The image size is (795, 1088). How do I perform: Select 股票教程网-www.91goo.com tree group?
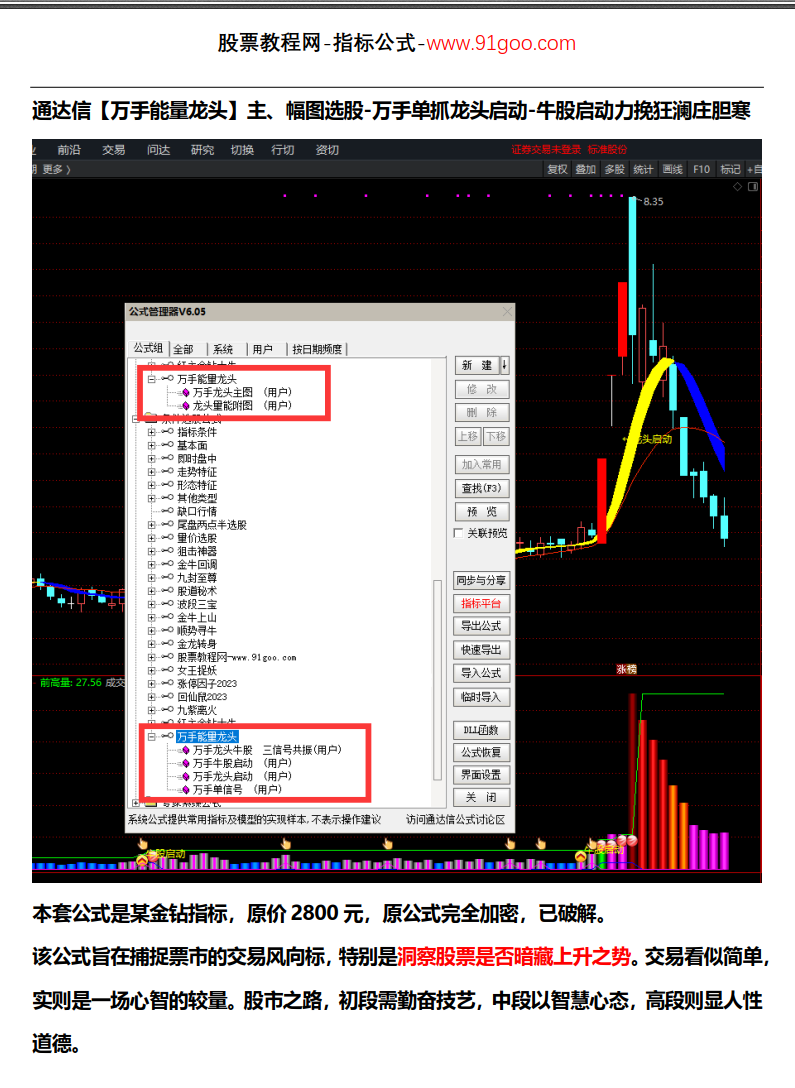pos(237,657)
